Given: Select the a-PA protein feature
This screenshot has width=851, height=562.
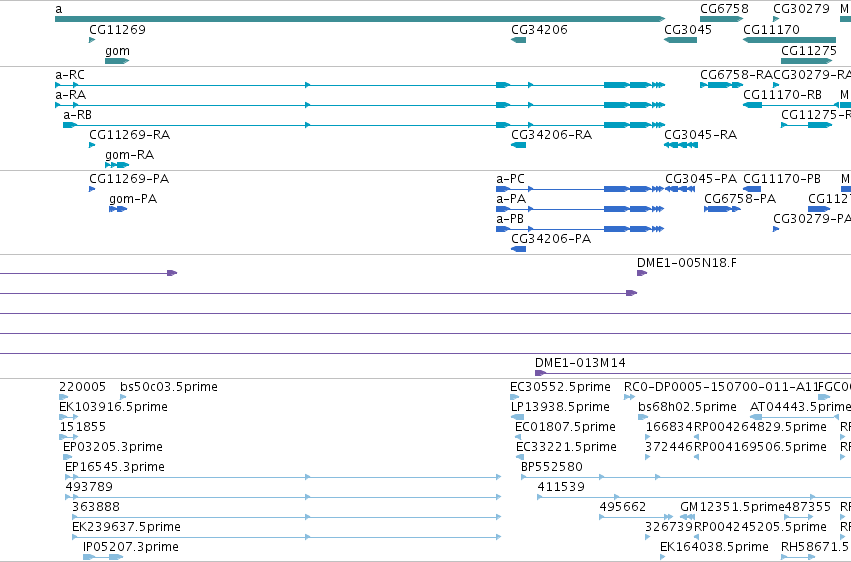Looking at the screenshot, I should tap(580, 209).
